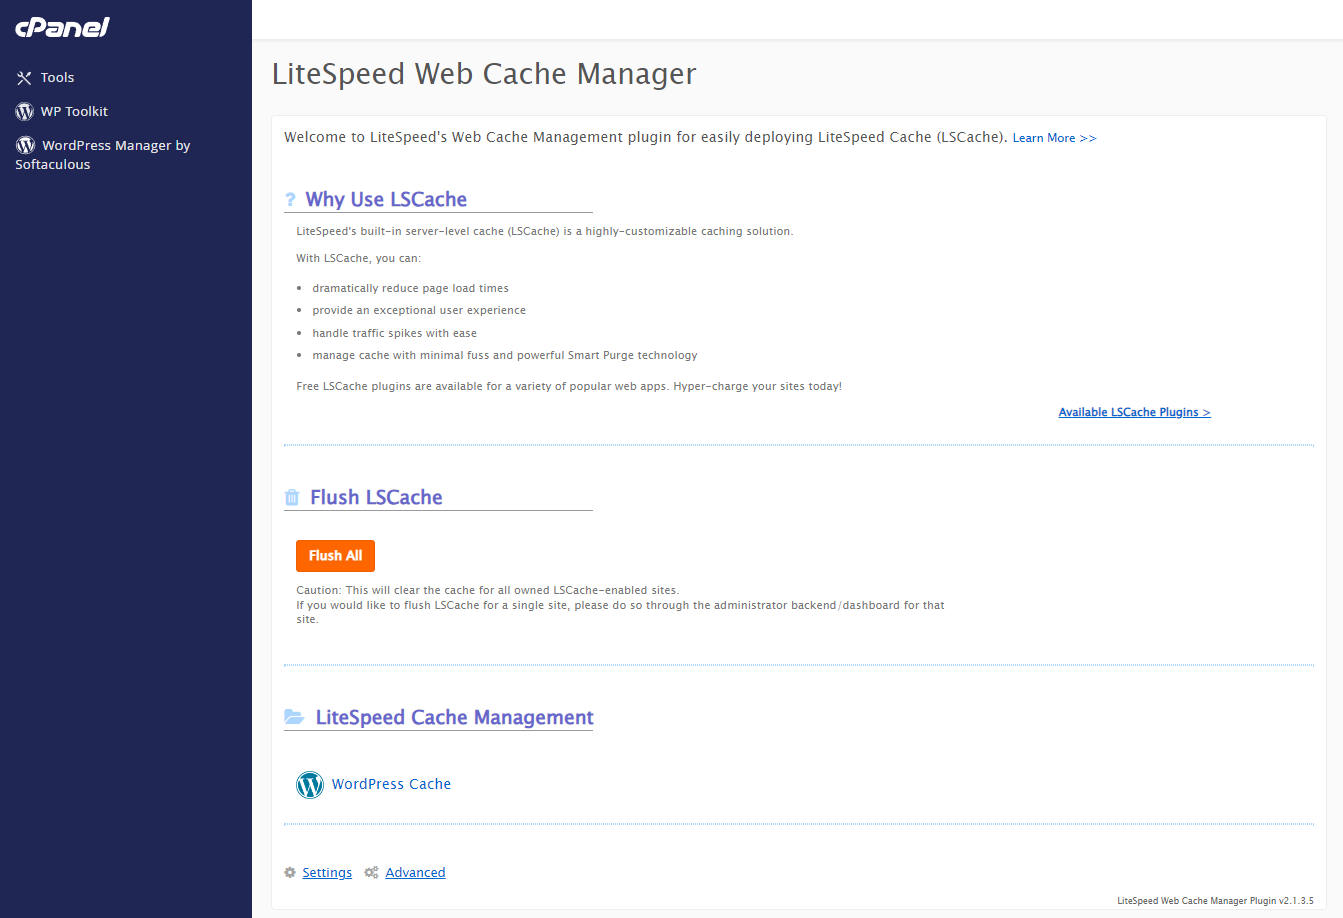Click the Smart Purge technology bullet
Screen dimensions: 1343x918
coord(505,355)
